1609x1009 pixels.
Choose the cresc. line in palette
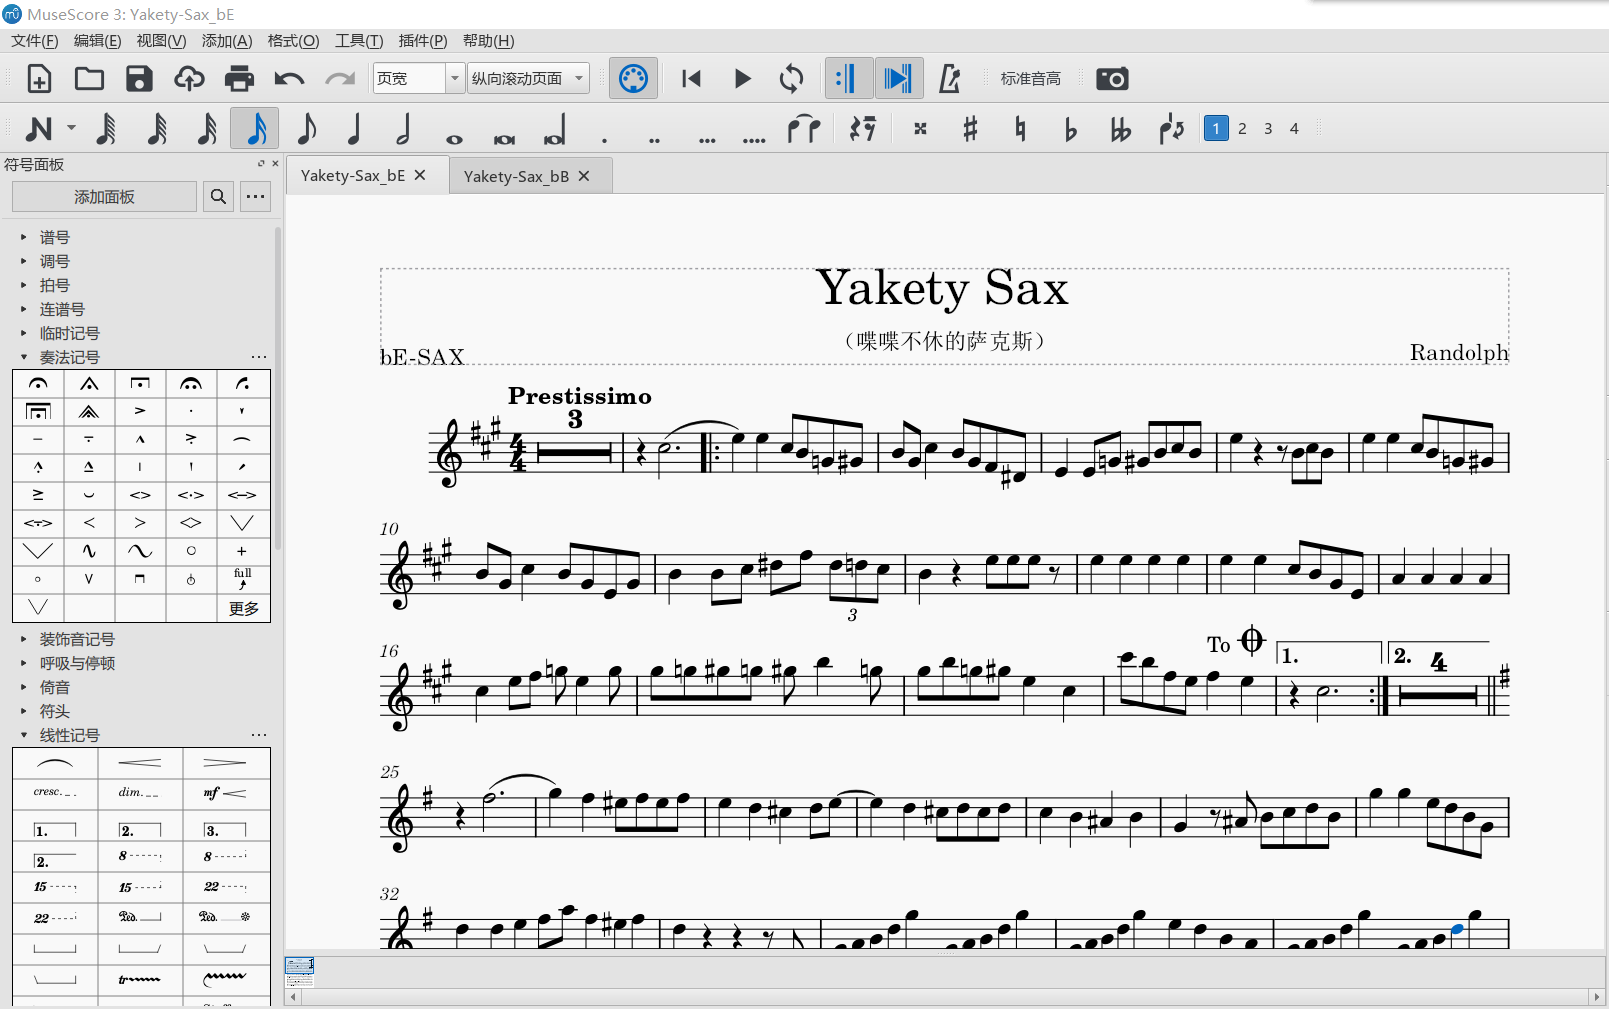(55, 792)
